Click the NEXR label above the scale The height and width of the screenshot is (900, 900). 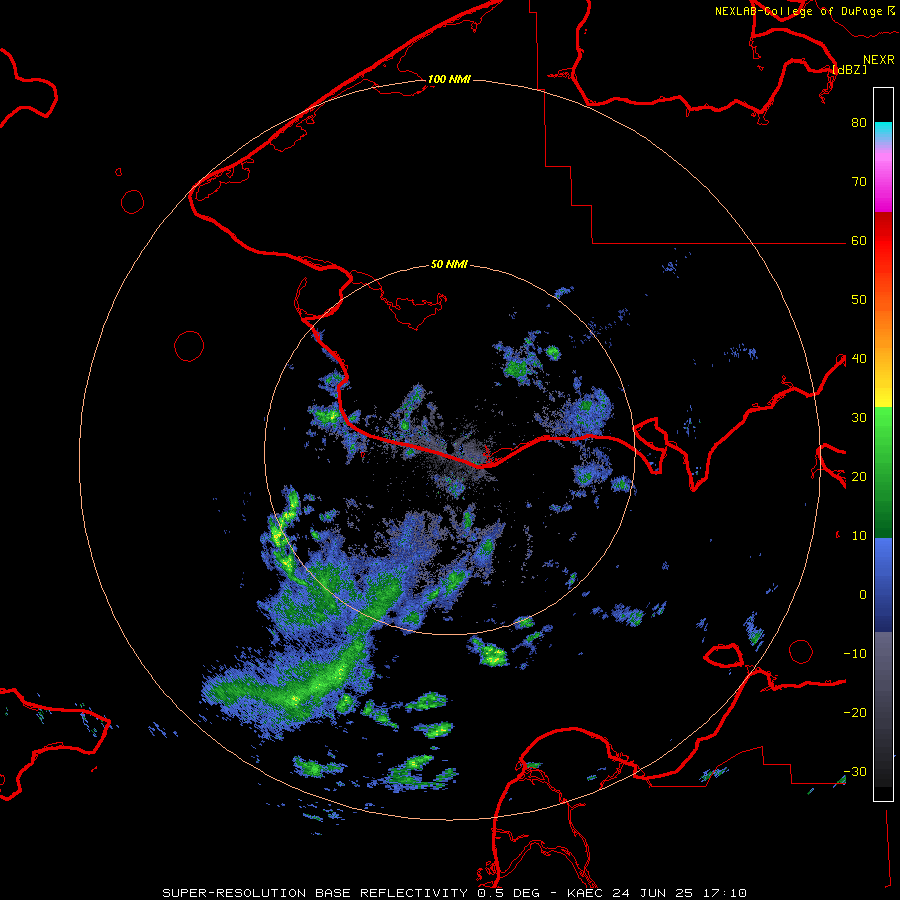click(879, 60)
